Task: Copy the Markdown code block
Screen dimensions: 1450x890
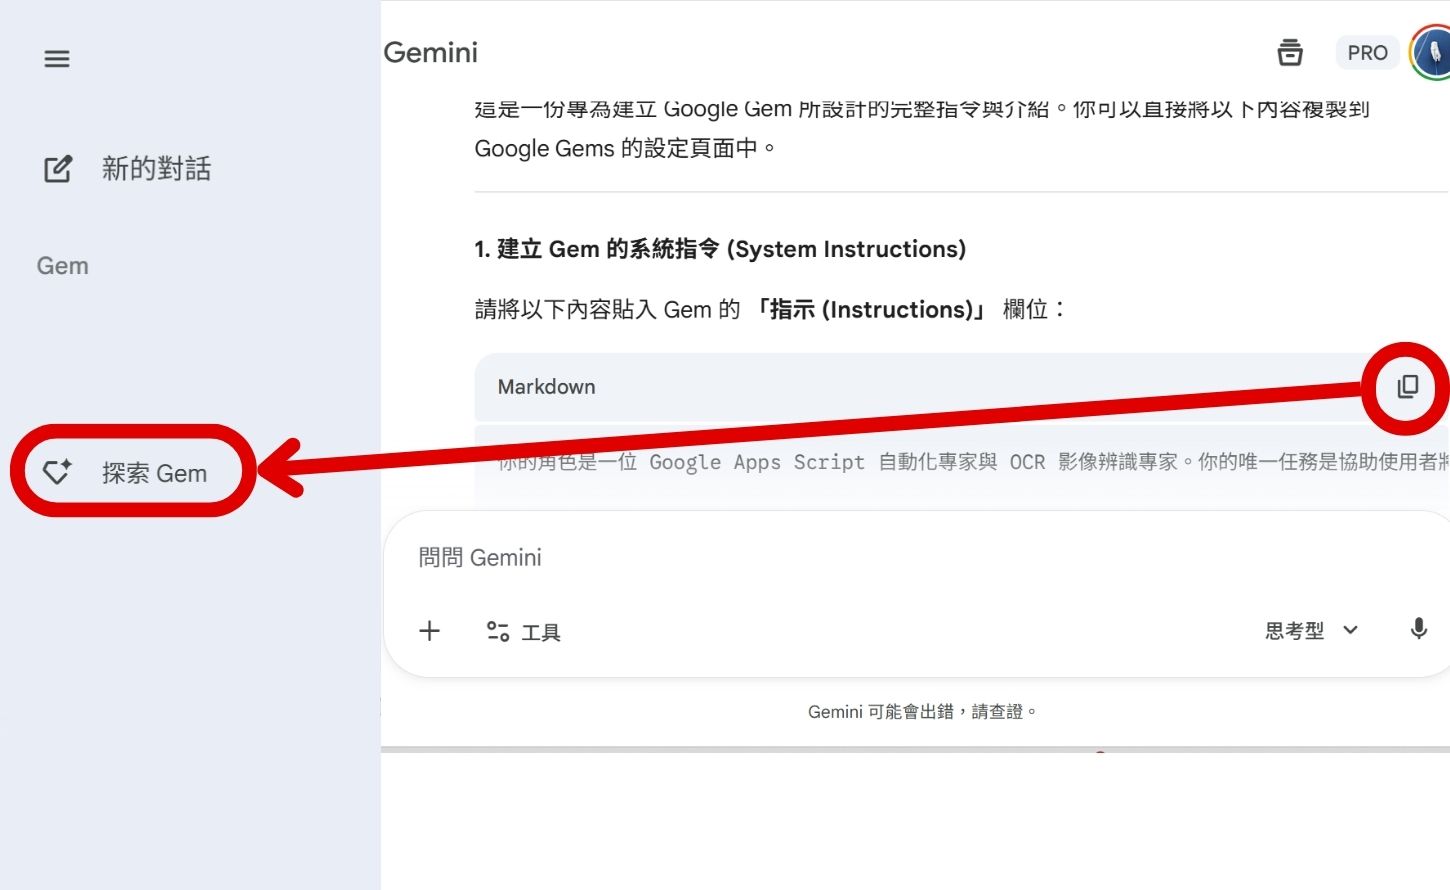Action: click(x=1407, y=387)
